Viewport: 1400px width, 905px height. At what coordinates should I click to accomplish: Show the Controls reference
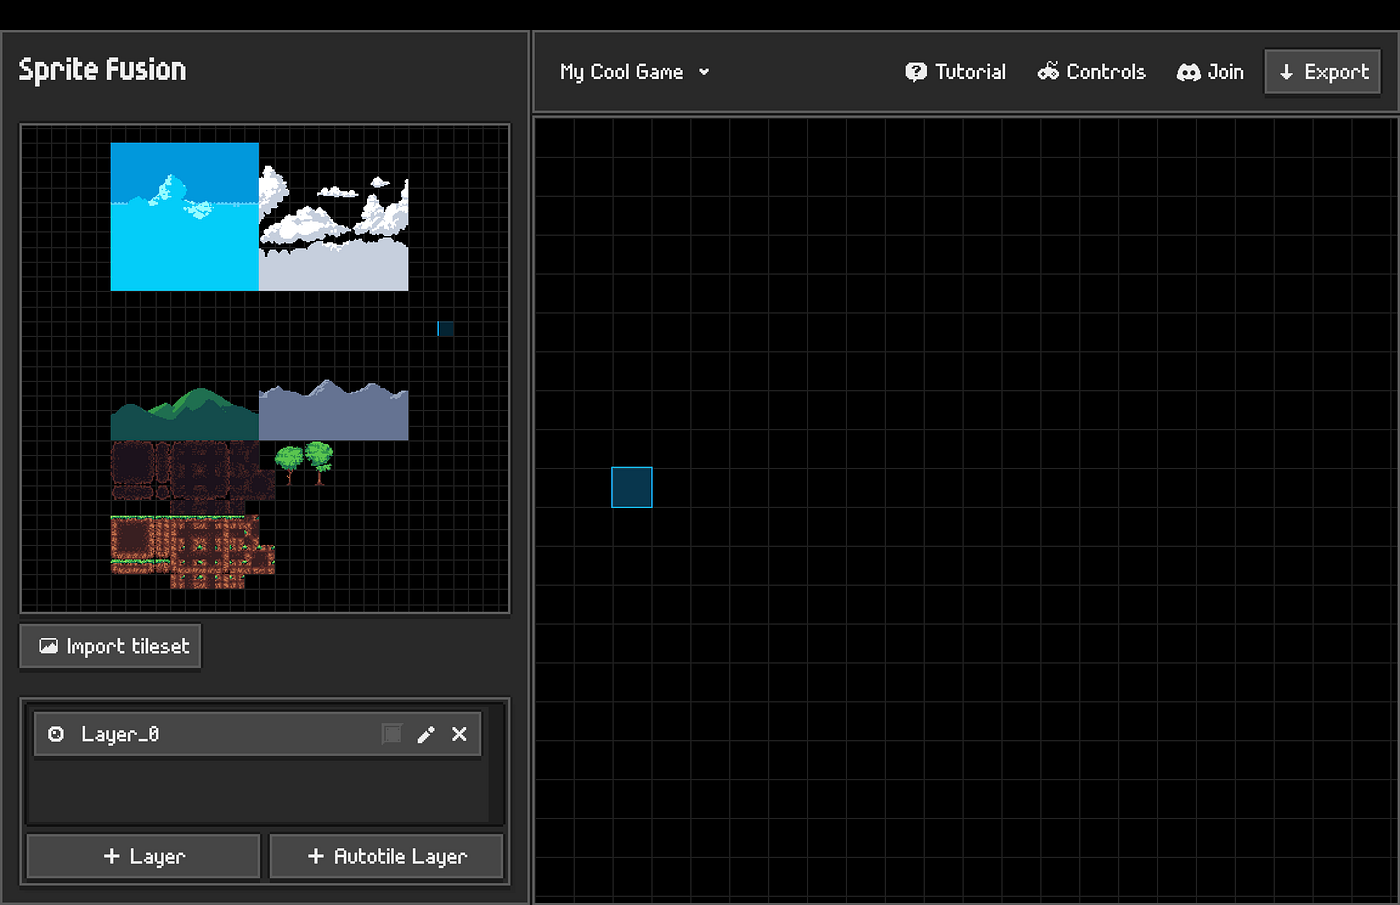[1091, 72]
